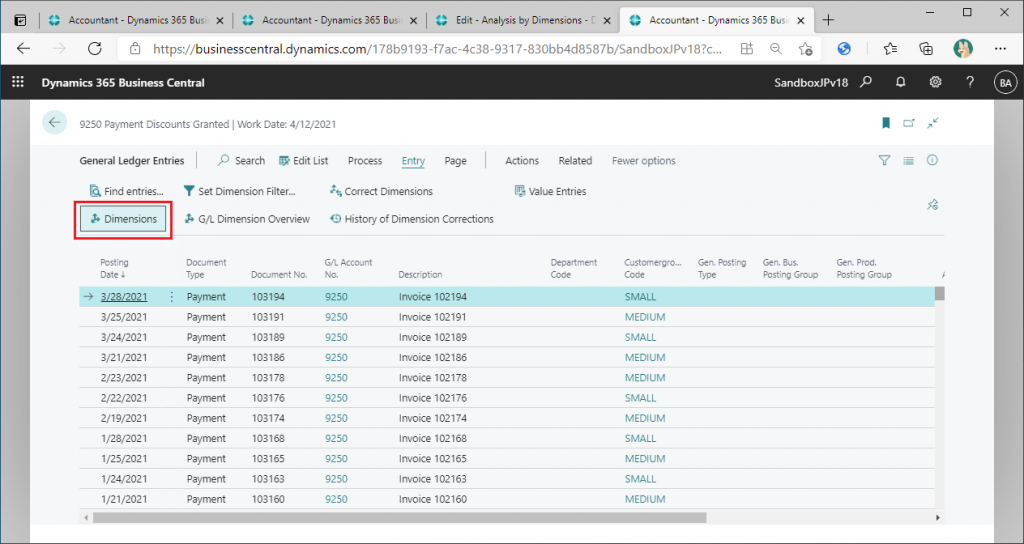
Task: Click Set Dimension Filter action
Action: coord(240,191)
